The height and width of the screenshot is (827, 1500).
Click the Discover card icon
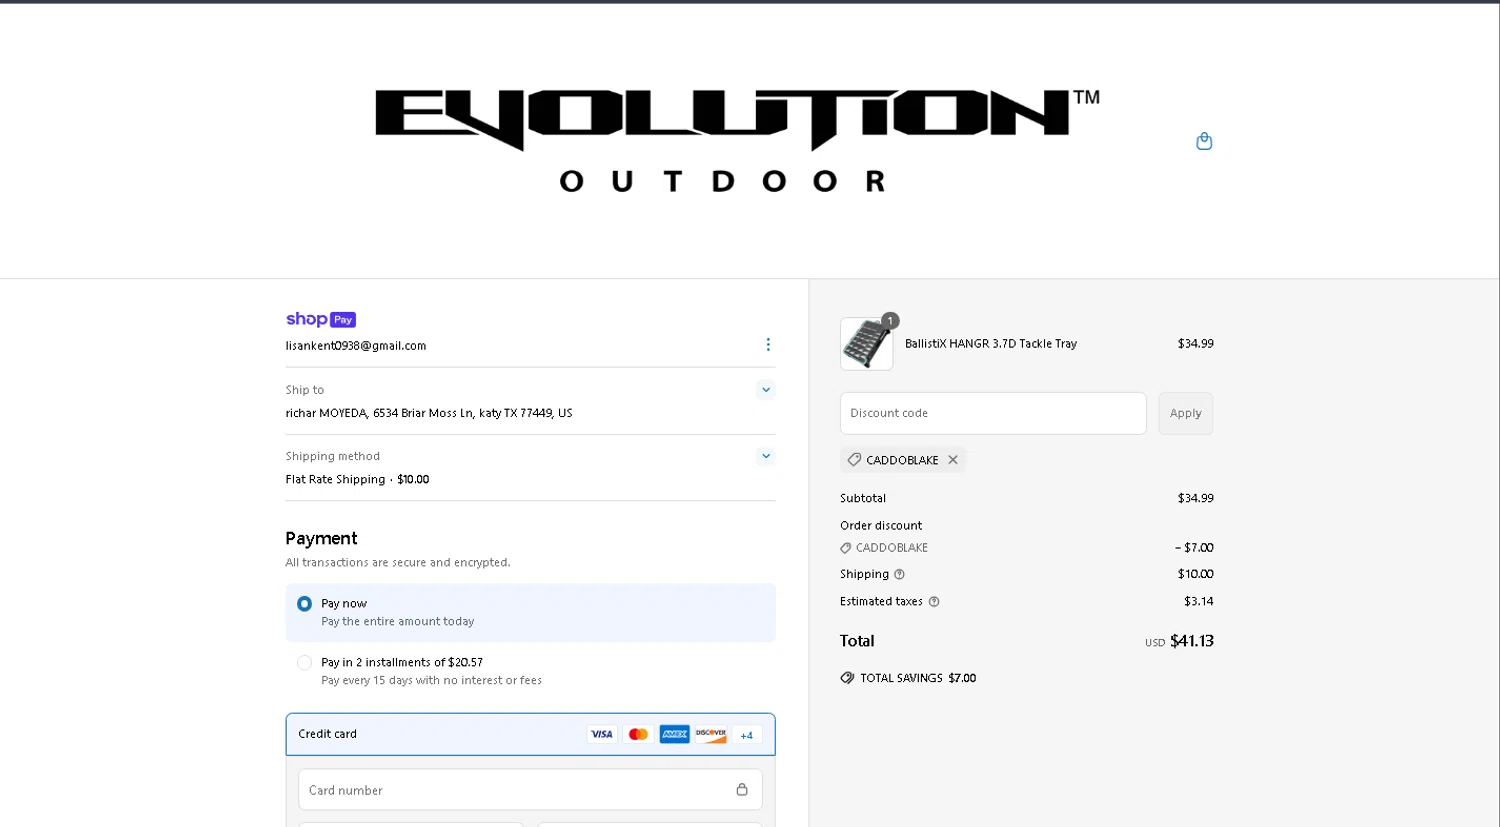711,734
